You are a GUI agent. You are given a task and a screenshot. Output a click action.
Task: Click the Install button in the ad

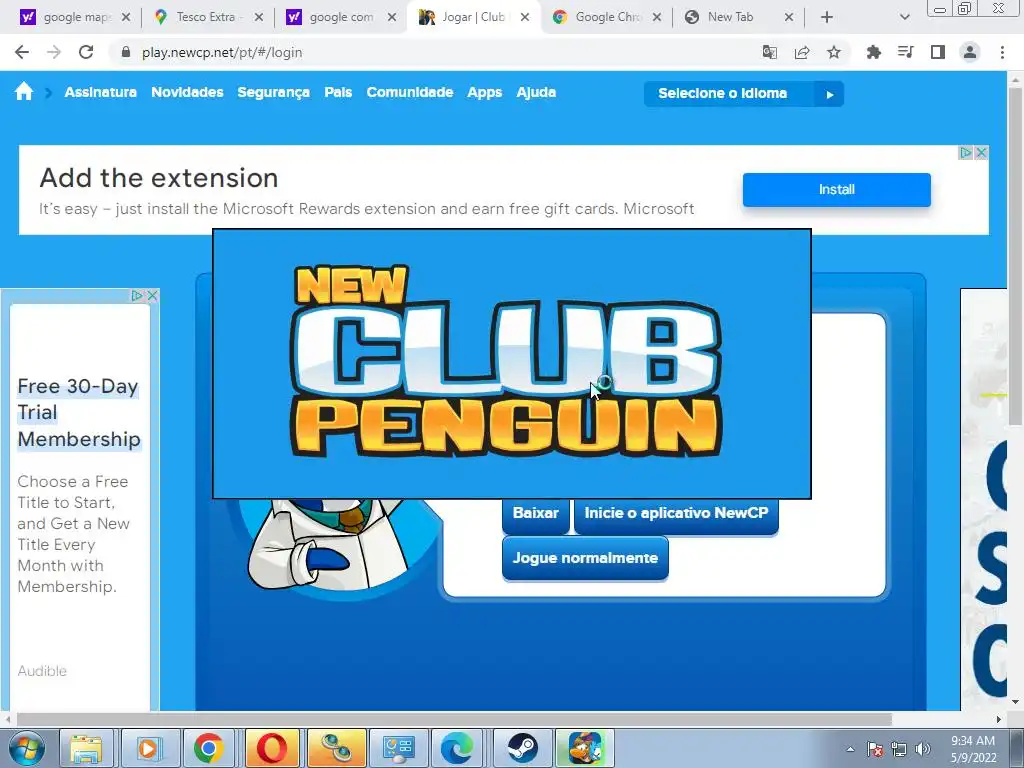[x=837, y=189]
